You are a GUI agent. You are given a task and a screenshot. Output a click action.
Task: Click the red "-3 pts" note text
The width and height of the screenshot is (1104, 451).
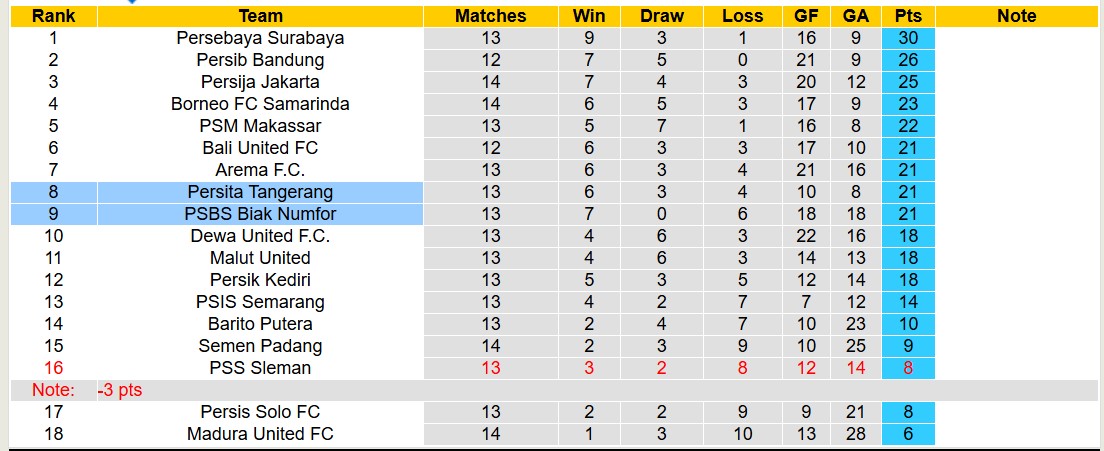point(120,390)
